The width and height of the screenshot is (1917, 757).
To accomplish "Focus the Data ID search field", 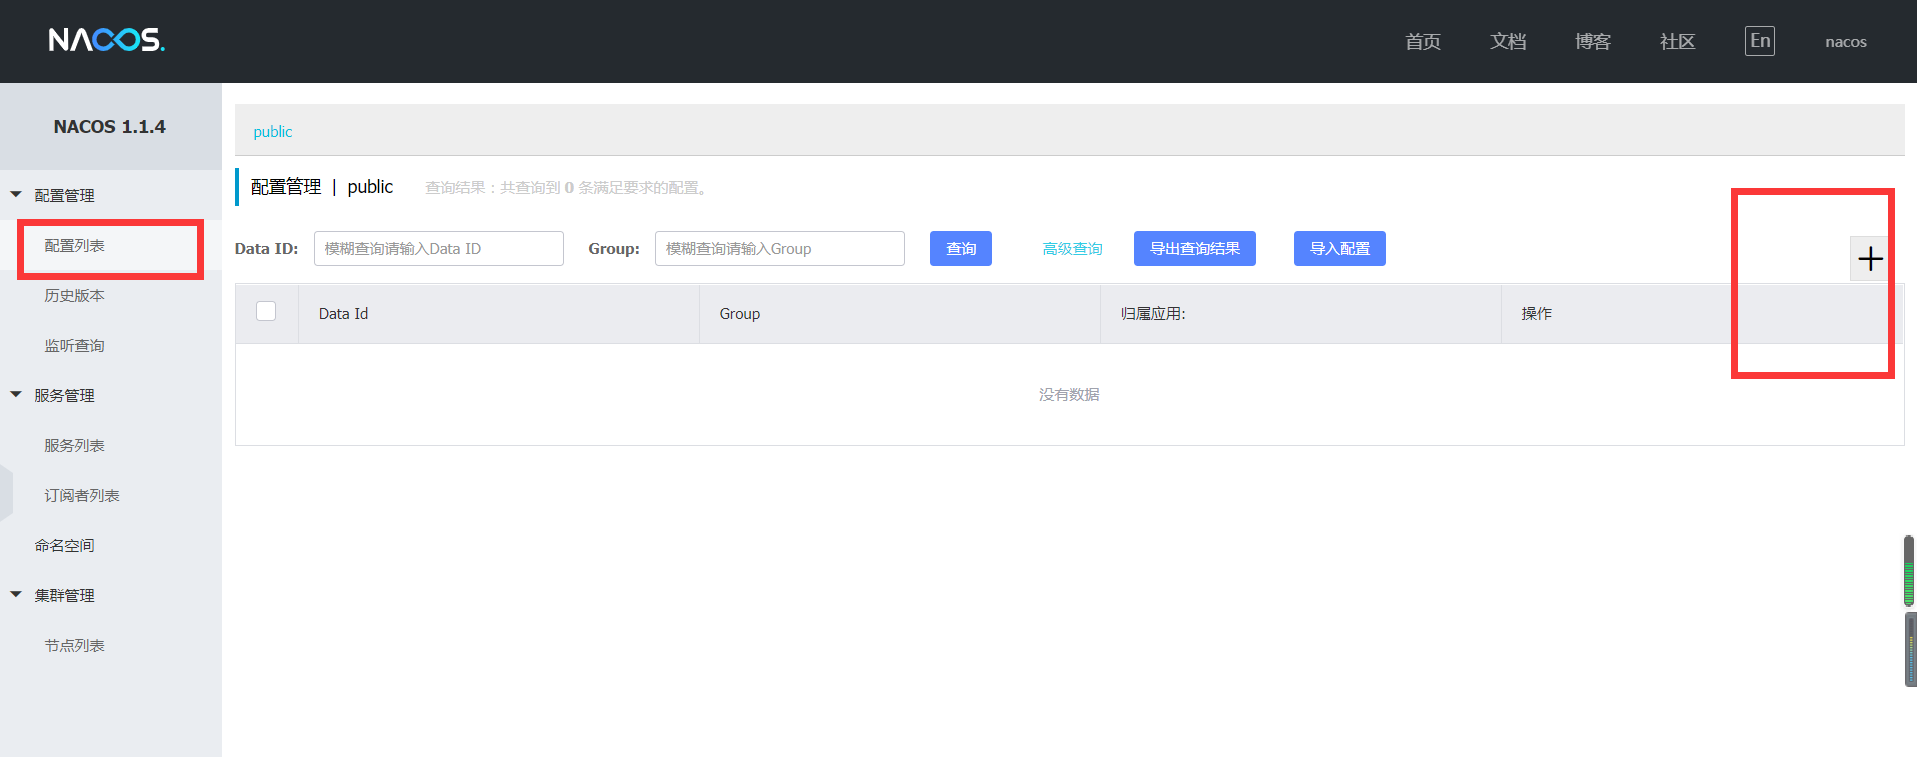I will pyautogui.click(x=439, y=249).
